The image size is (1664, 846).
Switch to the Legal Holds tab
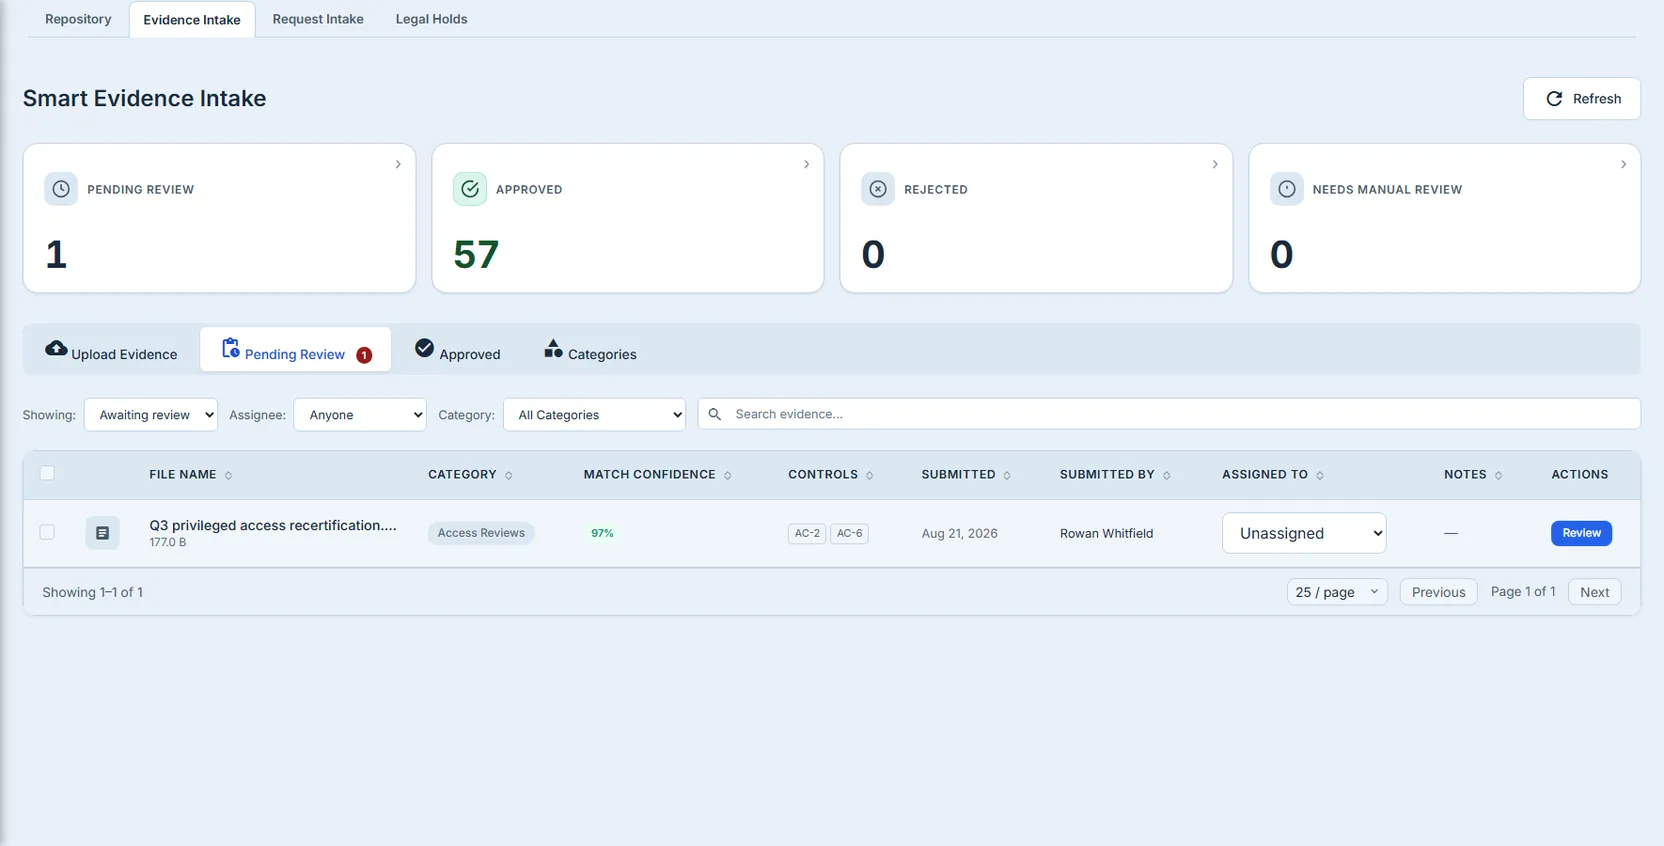pyautogui.click(x=431, y=19)
